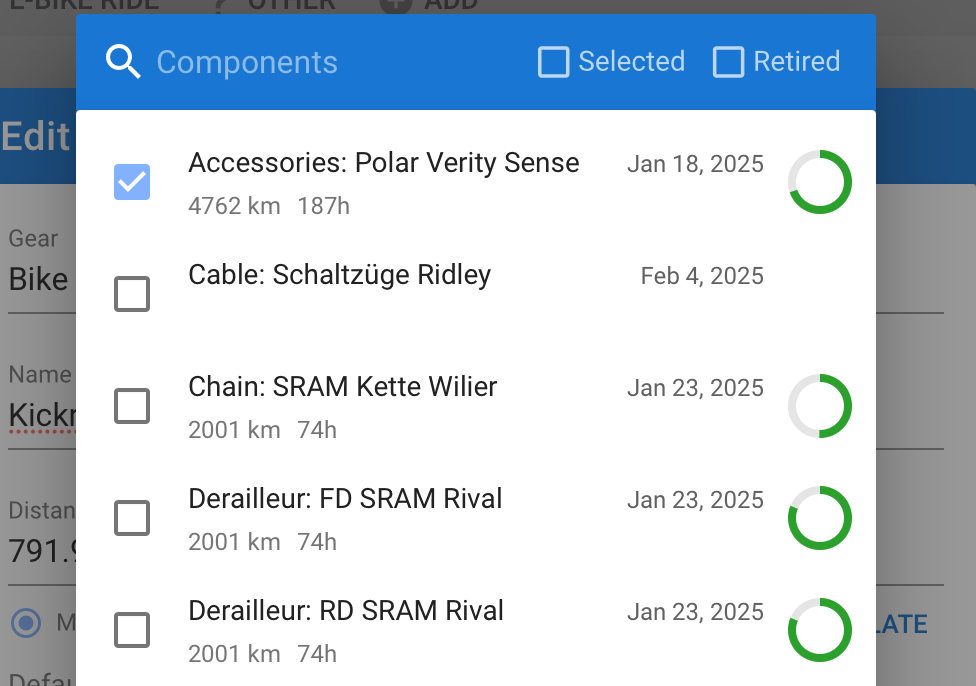The width and height of the screenshot is (976, 686).
Task: Toggle the Selected filter checkbox
Action: tap(554, 62)
